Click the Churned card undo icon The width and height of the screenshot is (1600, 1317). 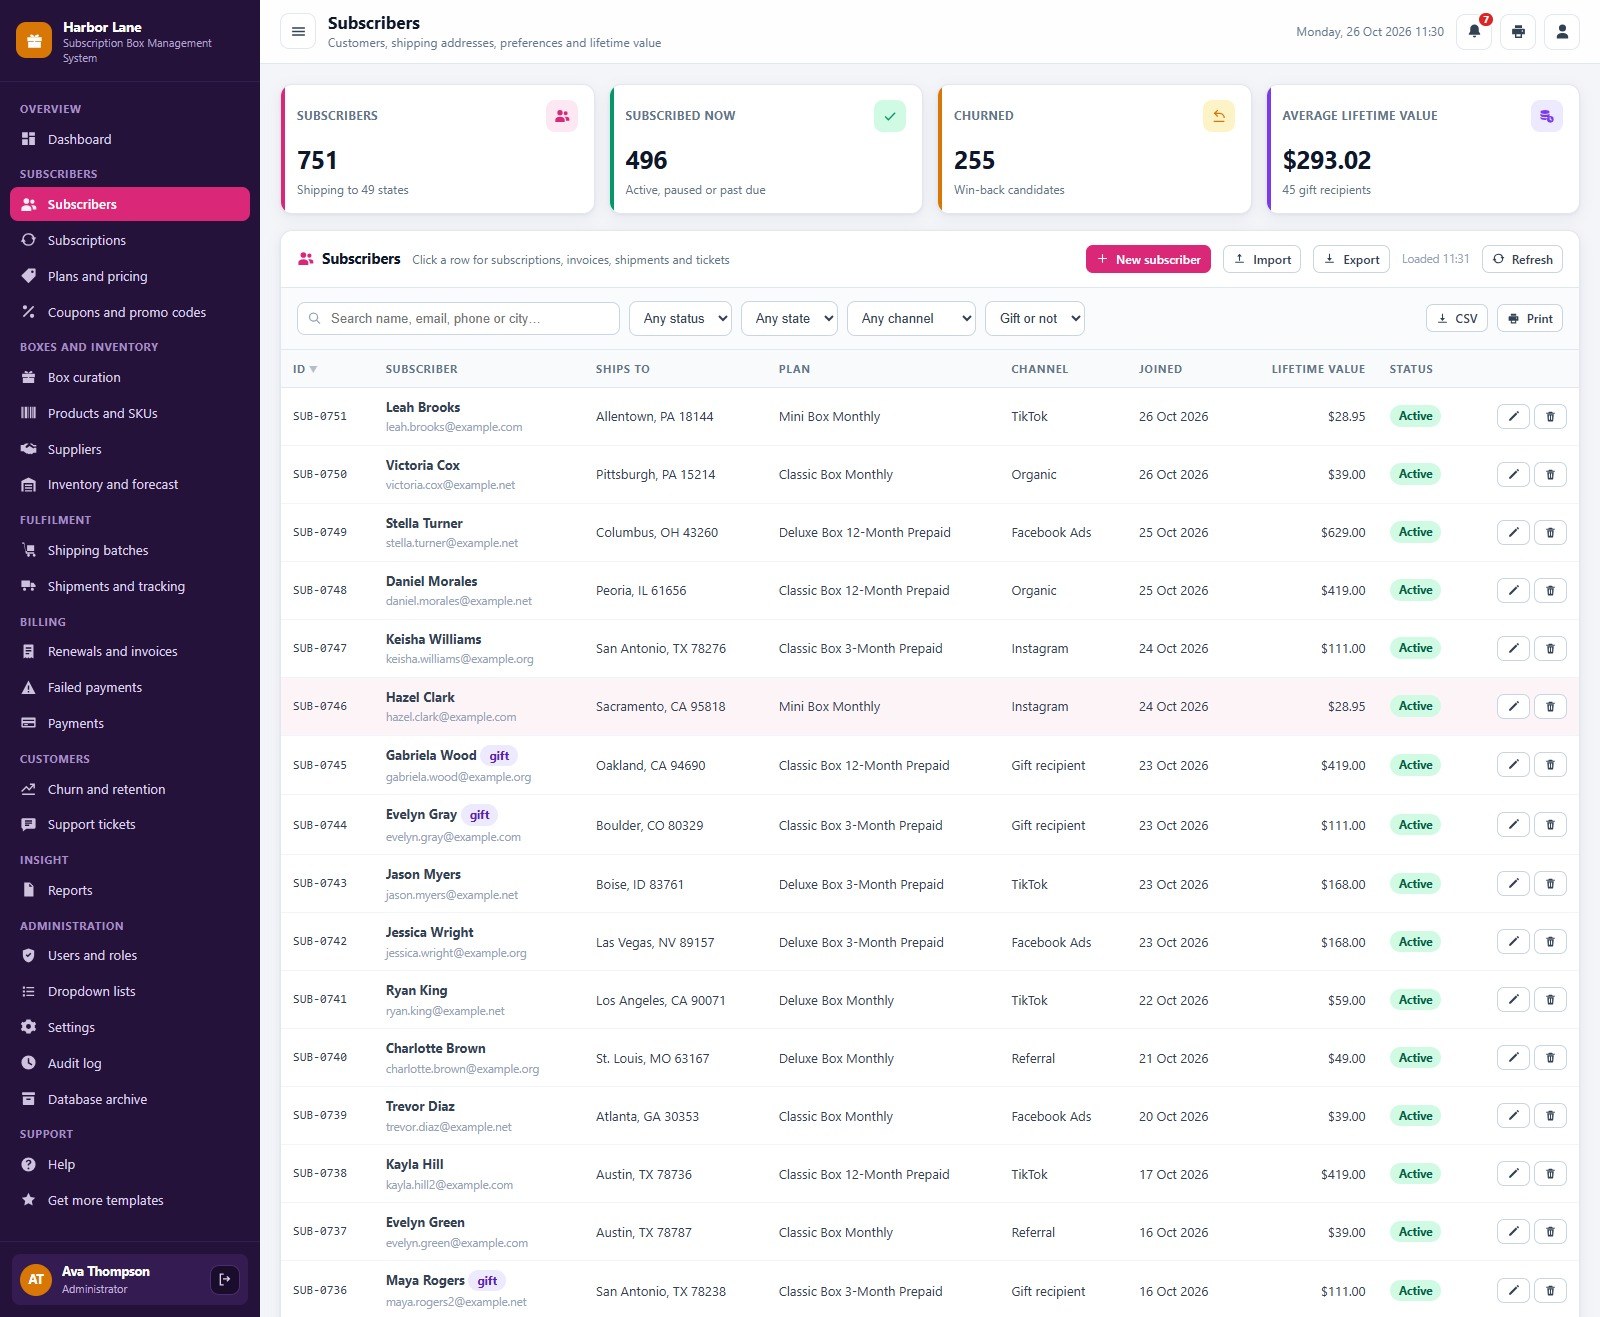tap(1218, 116)
